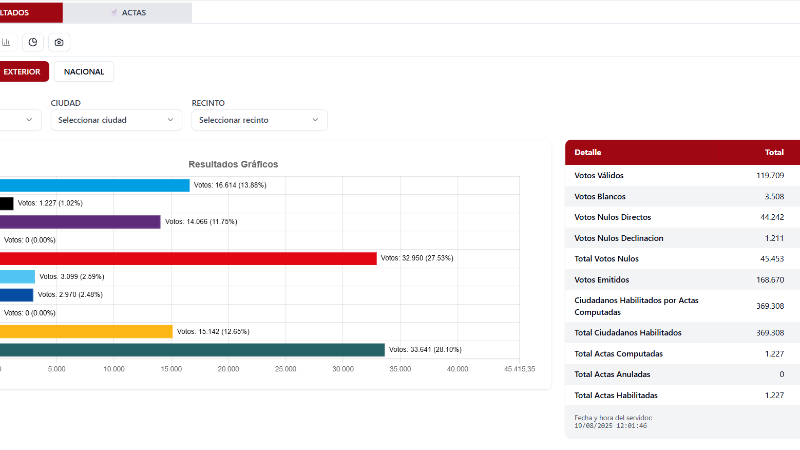Viewport: 800px width, 450px height.
Task: Select the Votos Blancos row label
Action: [x=600, y=196]
